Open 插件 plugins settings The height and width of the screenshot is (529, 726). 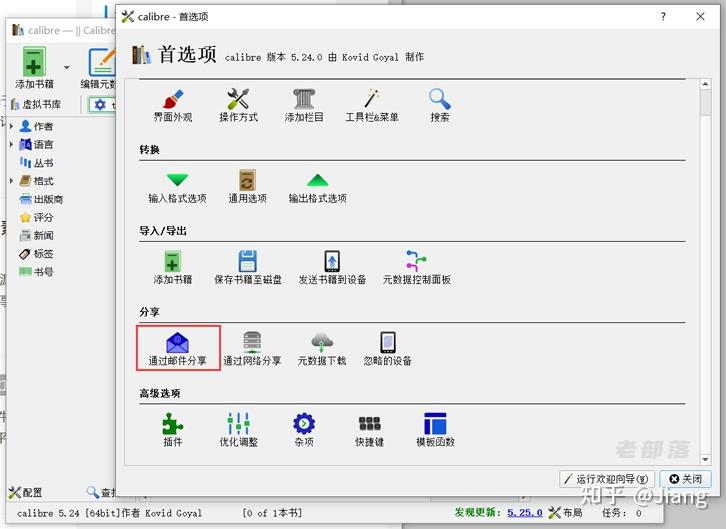pos(173,429)
